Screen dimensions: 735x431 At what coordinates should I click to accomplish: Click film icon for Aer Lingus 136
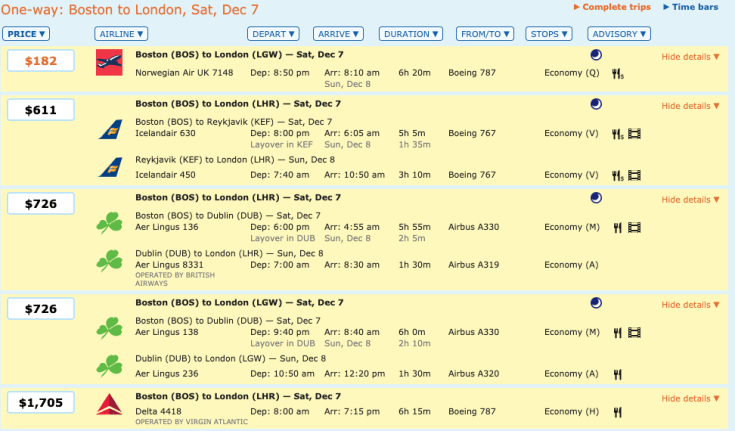(x=634, y=227)
